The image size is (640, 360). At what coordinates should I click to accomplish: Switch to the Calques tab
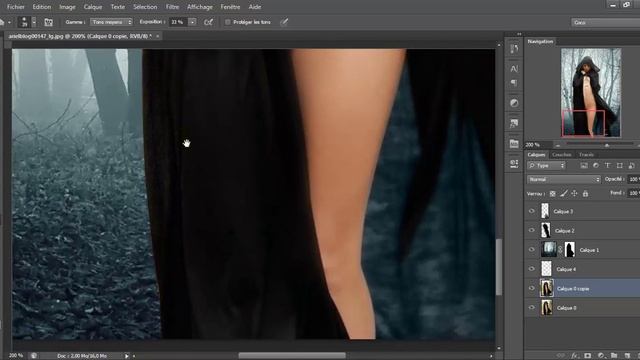point(536,155)
